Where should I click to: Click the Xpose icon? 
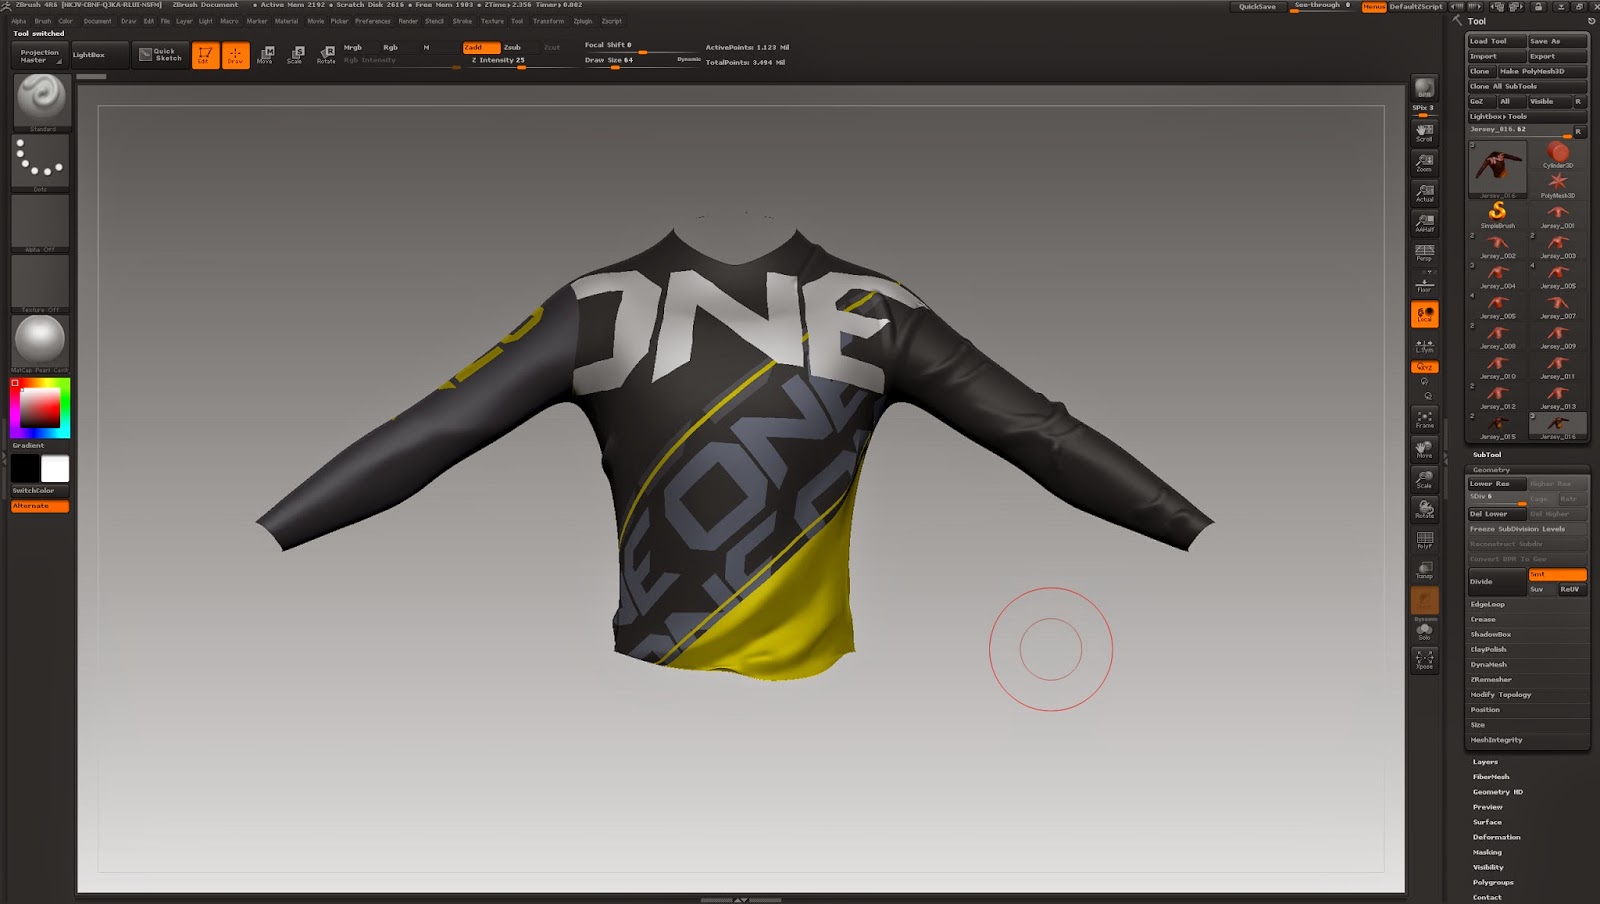(x=1424, y=659)
